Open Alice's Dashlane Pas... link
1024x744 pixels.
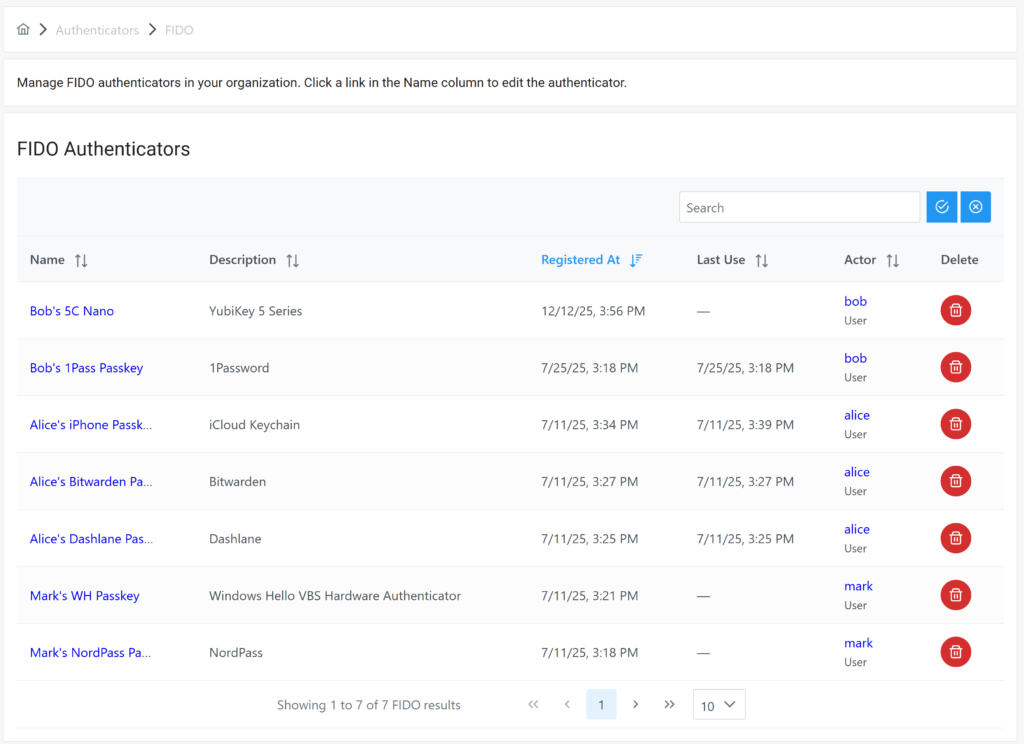[x=91, y=539]
